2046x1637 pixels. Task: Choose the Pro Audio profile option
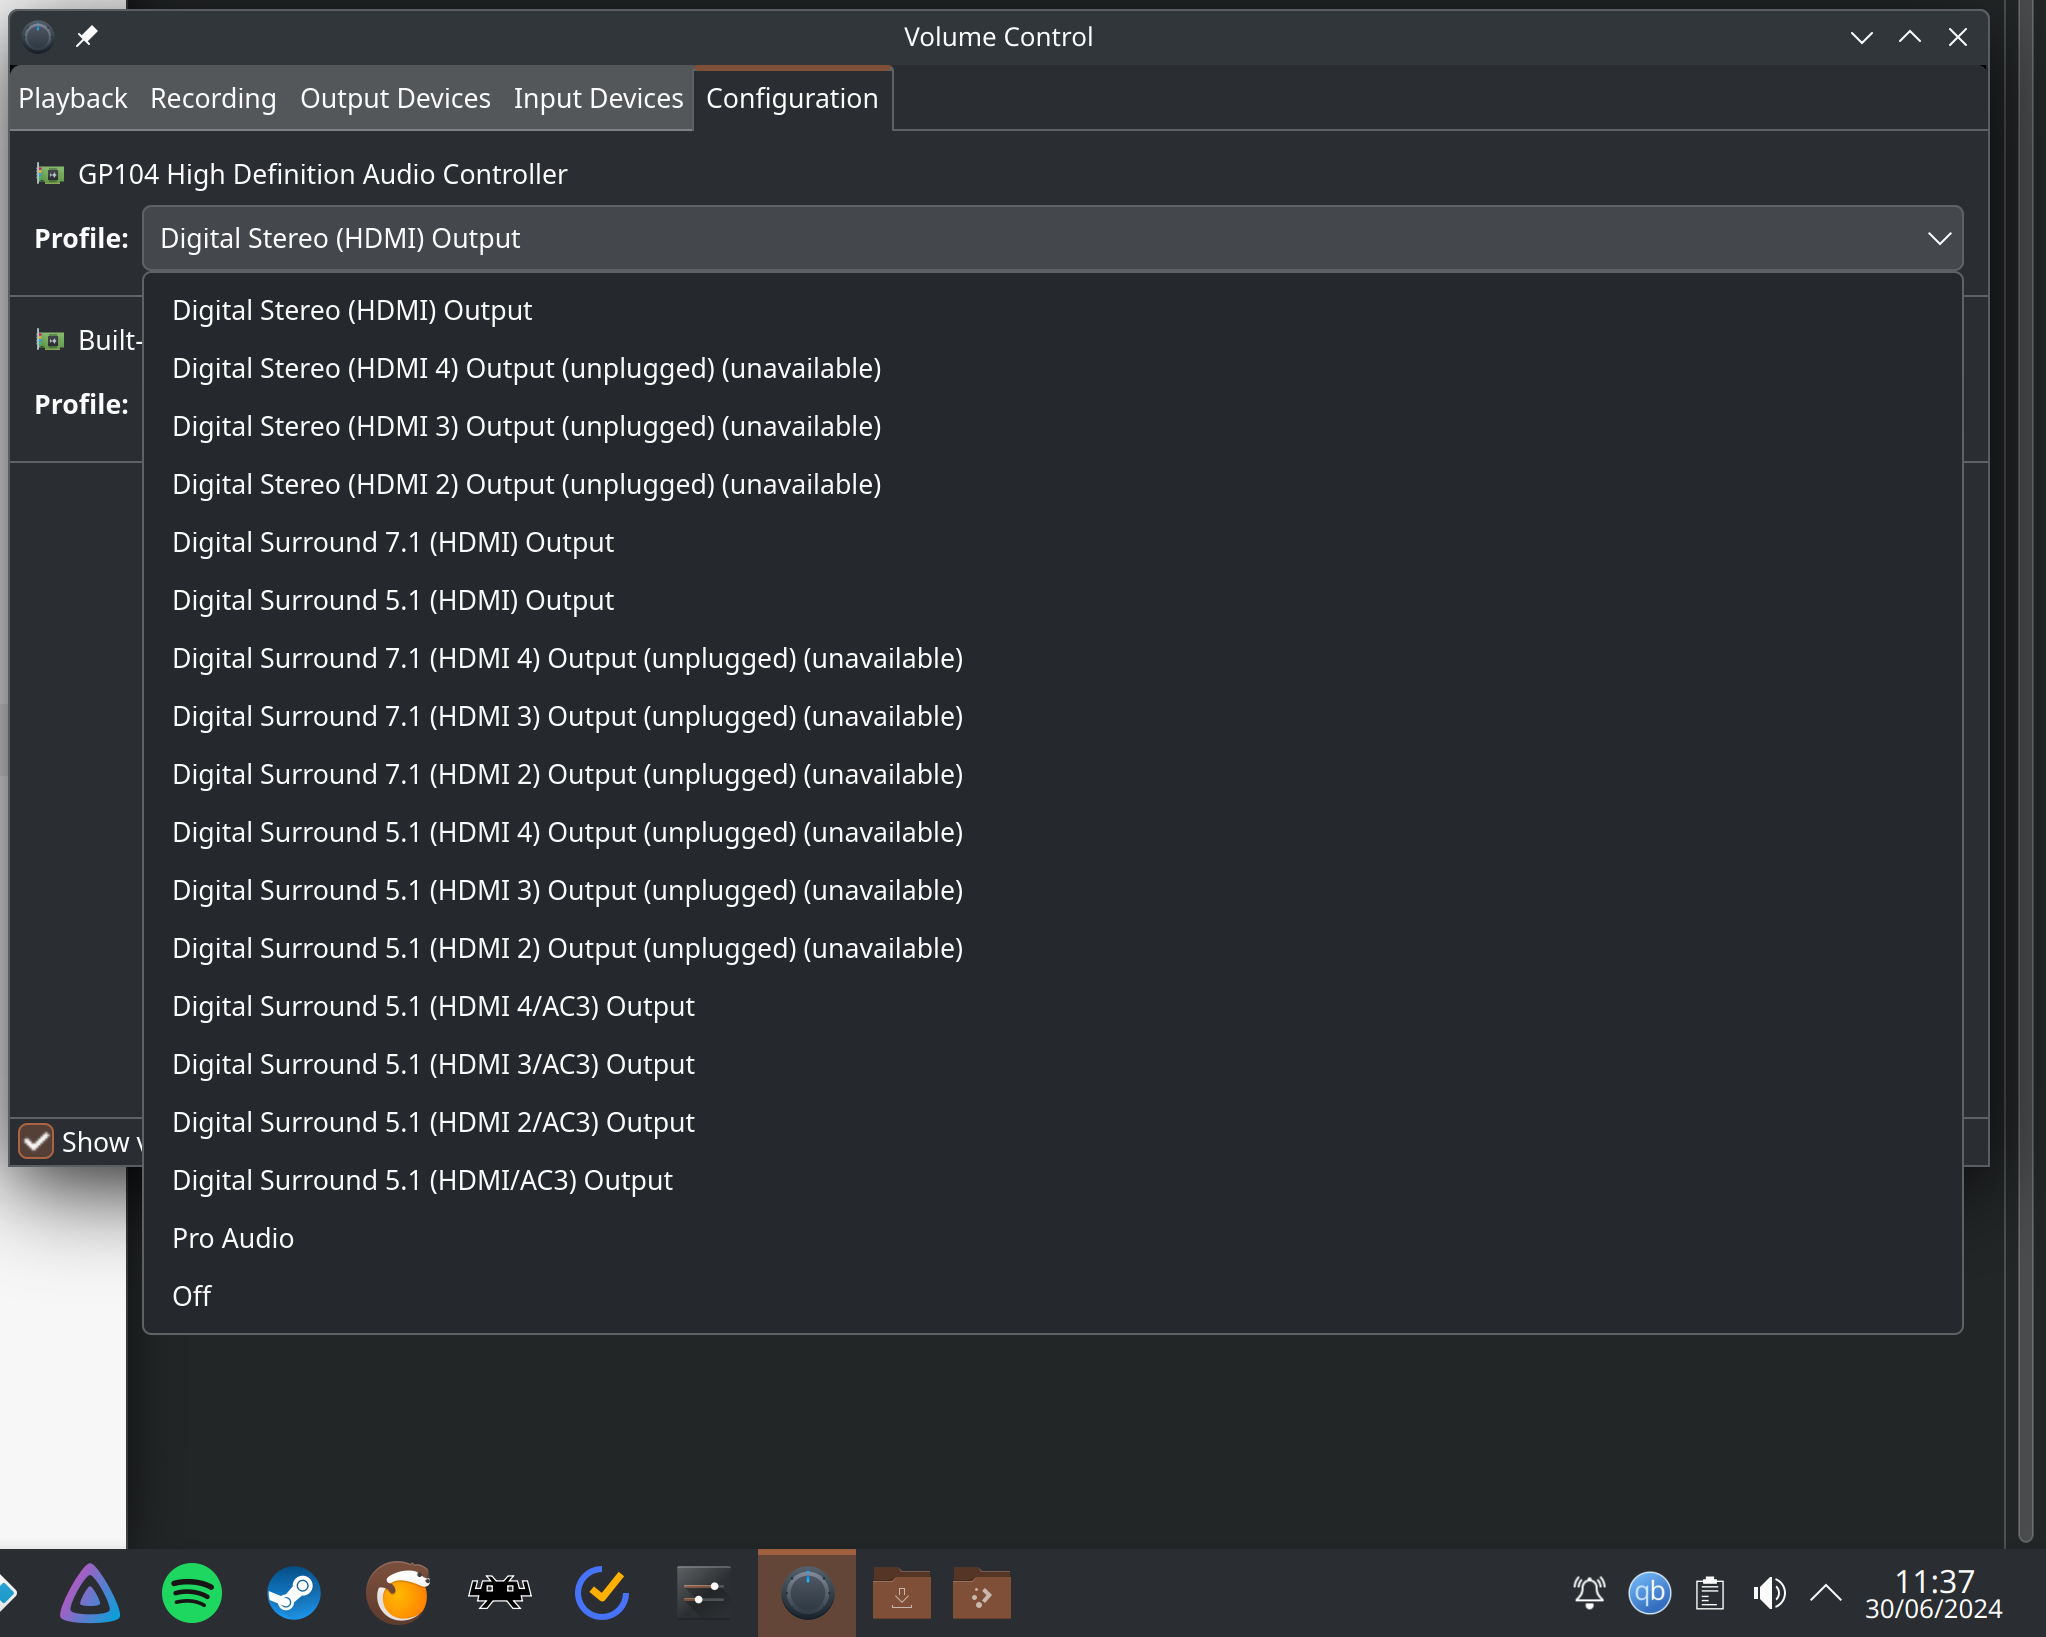tap(233, 1239)
